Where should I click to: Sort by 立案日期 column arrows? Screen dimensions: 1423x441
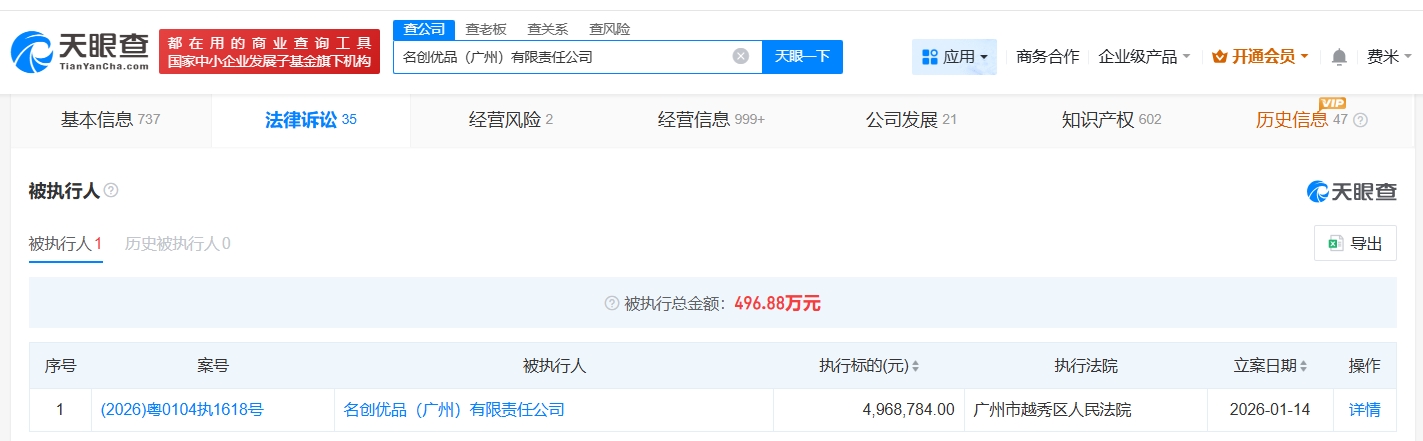(x=1303, y=367)
